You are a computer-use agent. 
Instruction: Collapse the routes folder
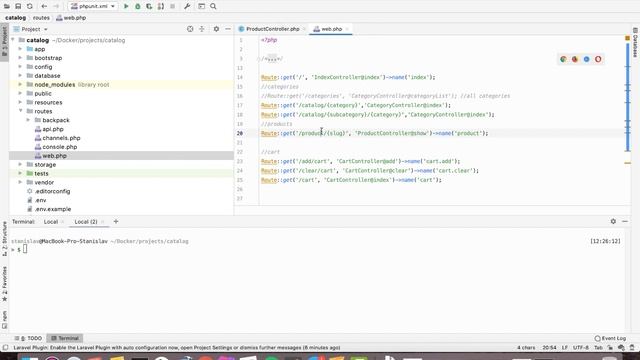(20, 111)
